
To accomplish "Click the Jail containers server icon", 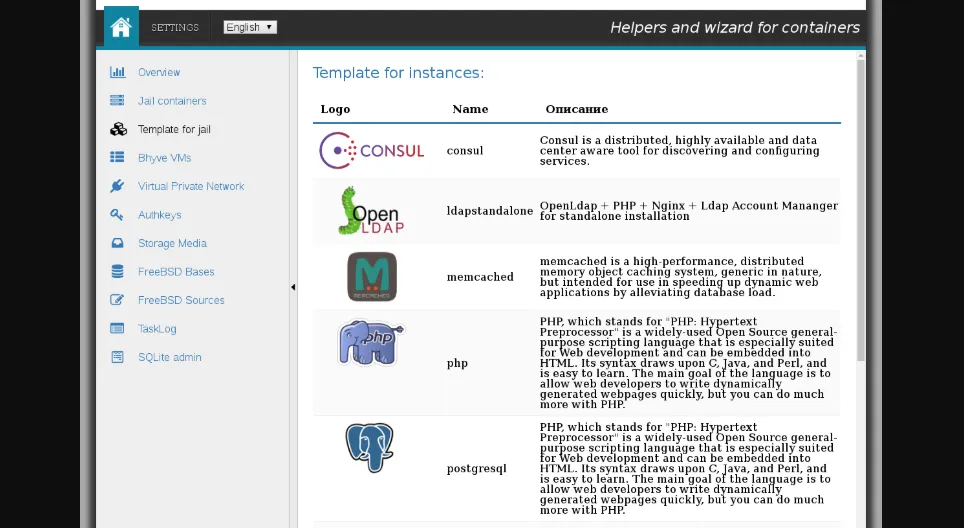I will tap(117, 100).
